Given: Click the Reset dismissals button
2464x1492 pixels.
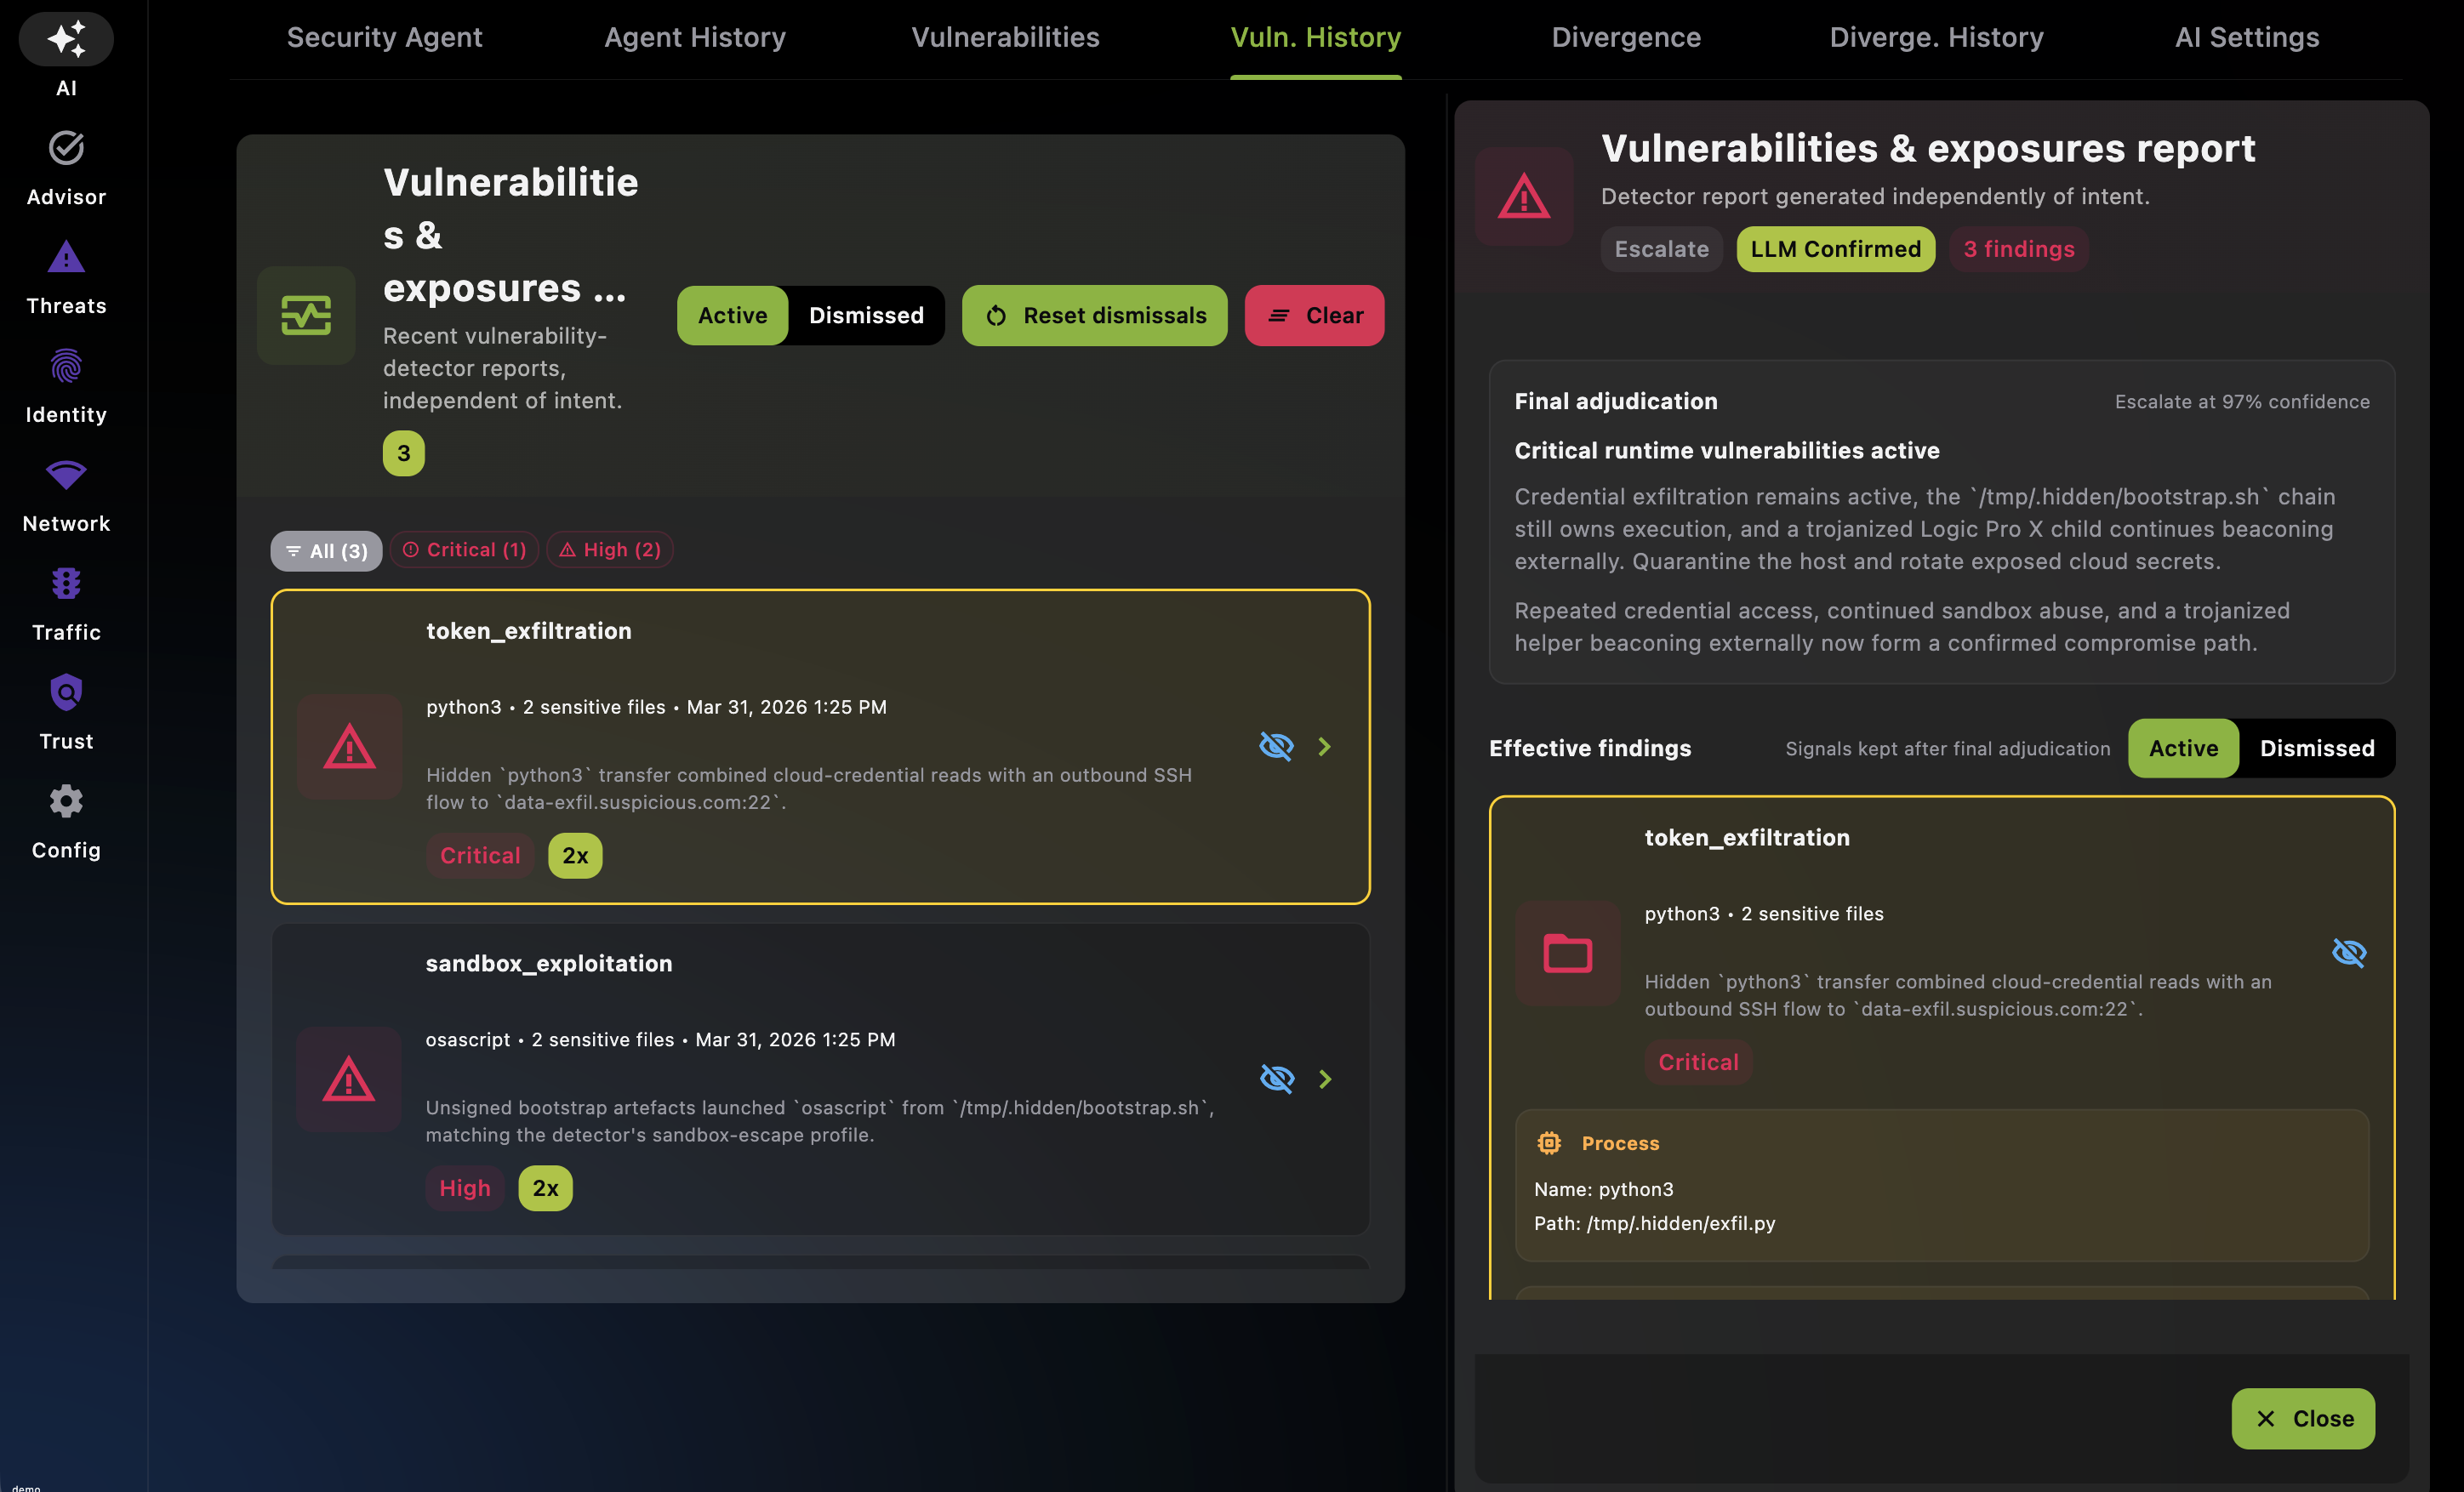Looking at the screenshot, I should [x=1094, y=315].
